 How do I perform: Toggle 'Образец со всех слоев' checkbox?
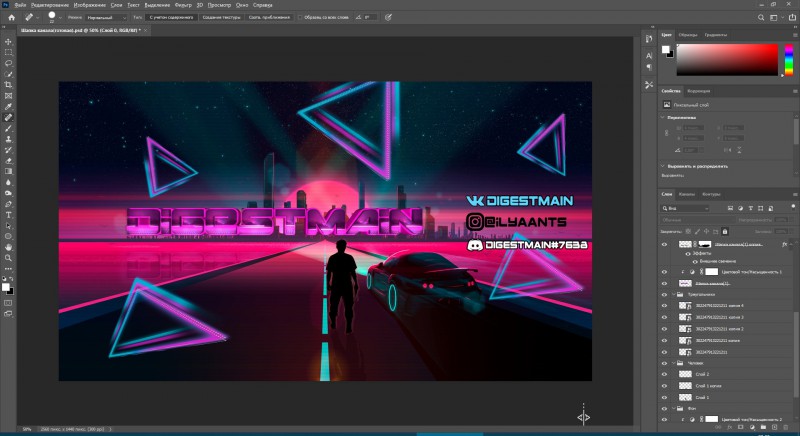tap(300, 17)
